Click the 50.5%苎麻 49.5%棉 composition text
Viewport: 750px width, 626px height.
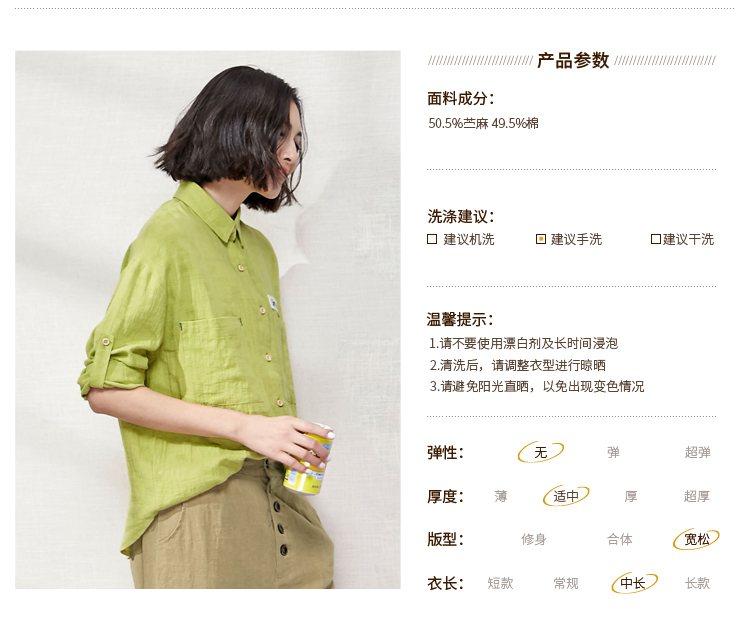tap(483, 123)
